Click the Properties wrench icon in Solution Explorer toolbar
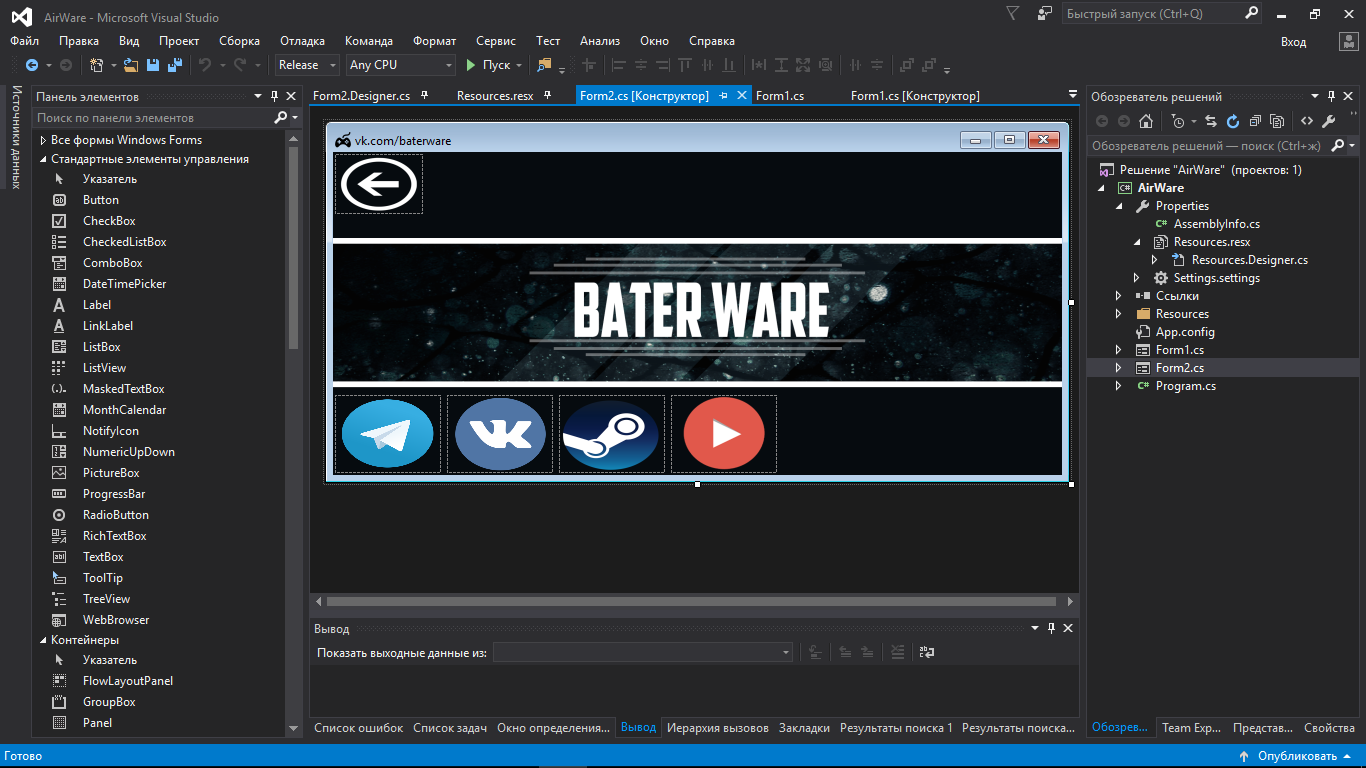This screenshot has width=1366, height=768. point(1329,121)
